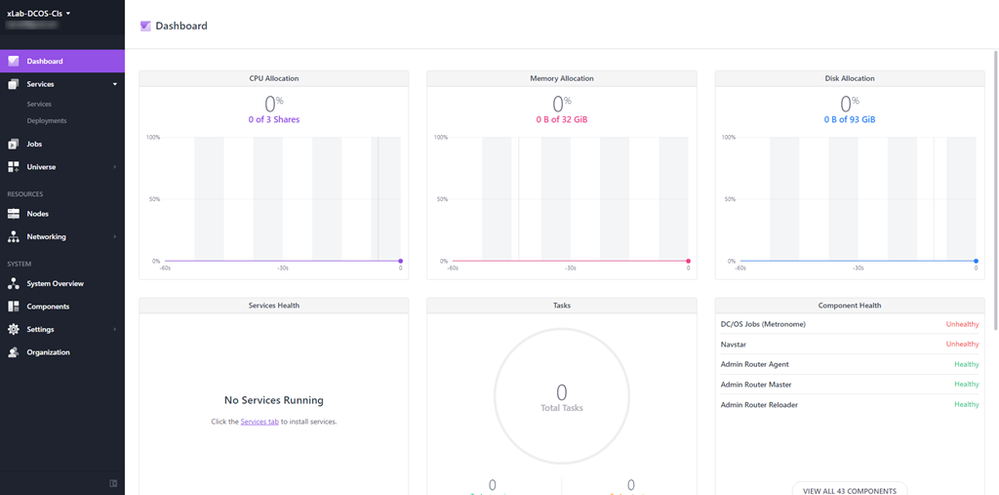
Task: Click the Settings menu label
Action: 40,329
